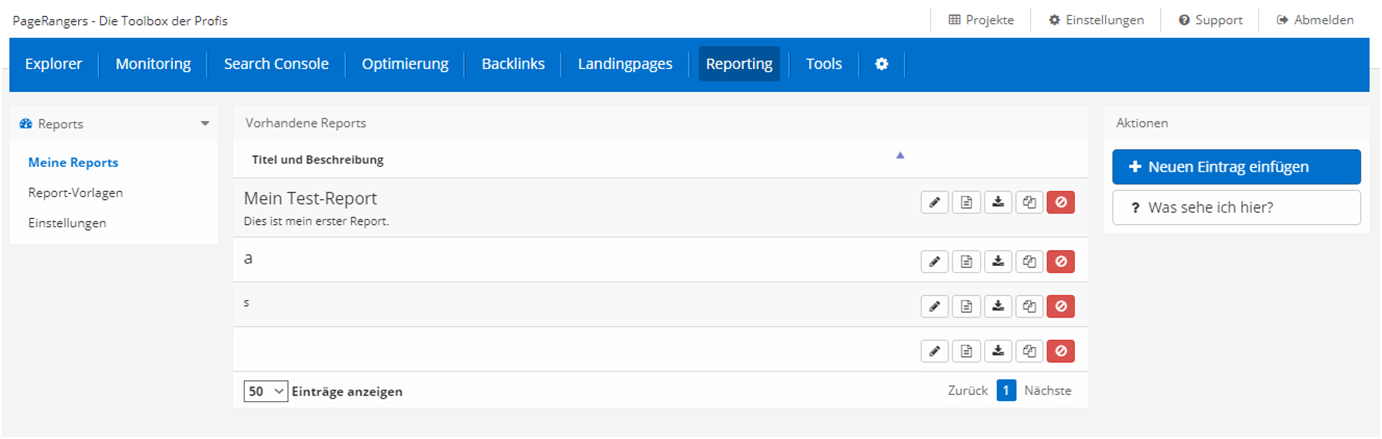Screen dimensions: 1382x439
Task: Sort by the Titel und Beschreibung arrow
Action: point(899,155)
